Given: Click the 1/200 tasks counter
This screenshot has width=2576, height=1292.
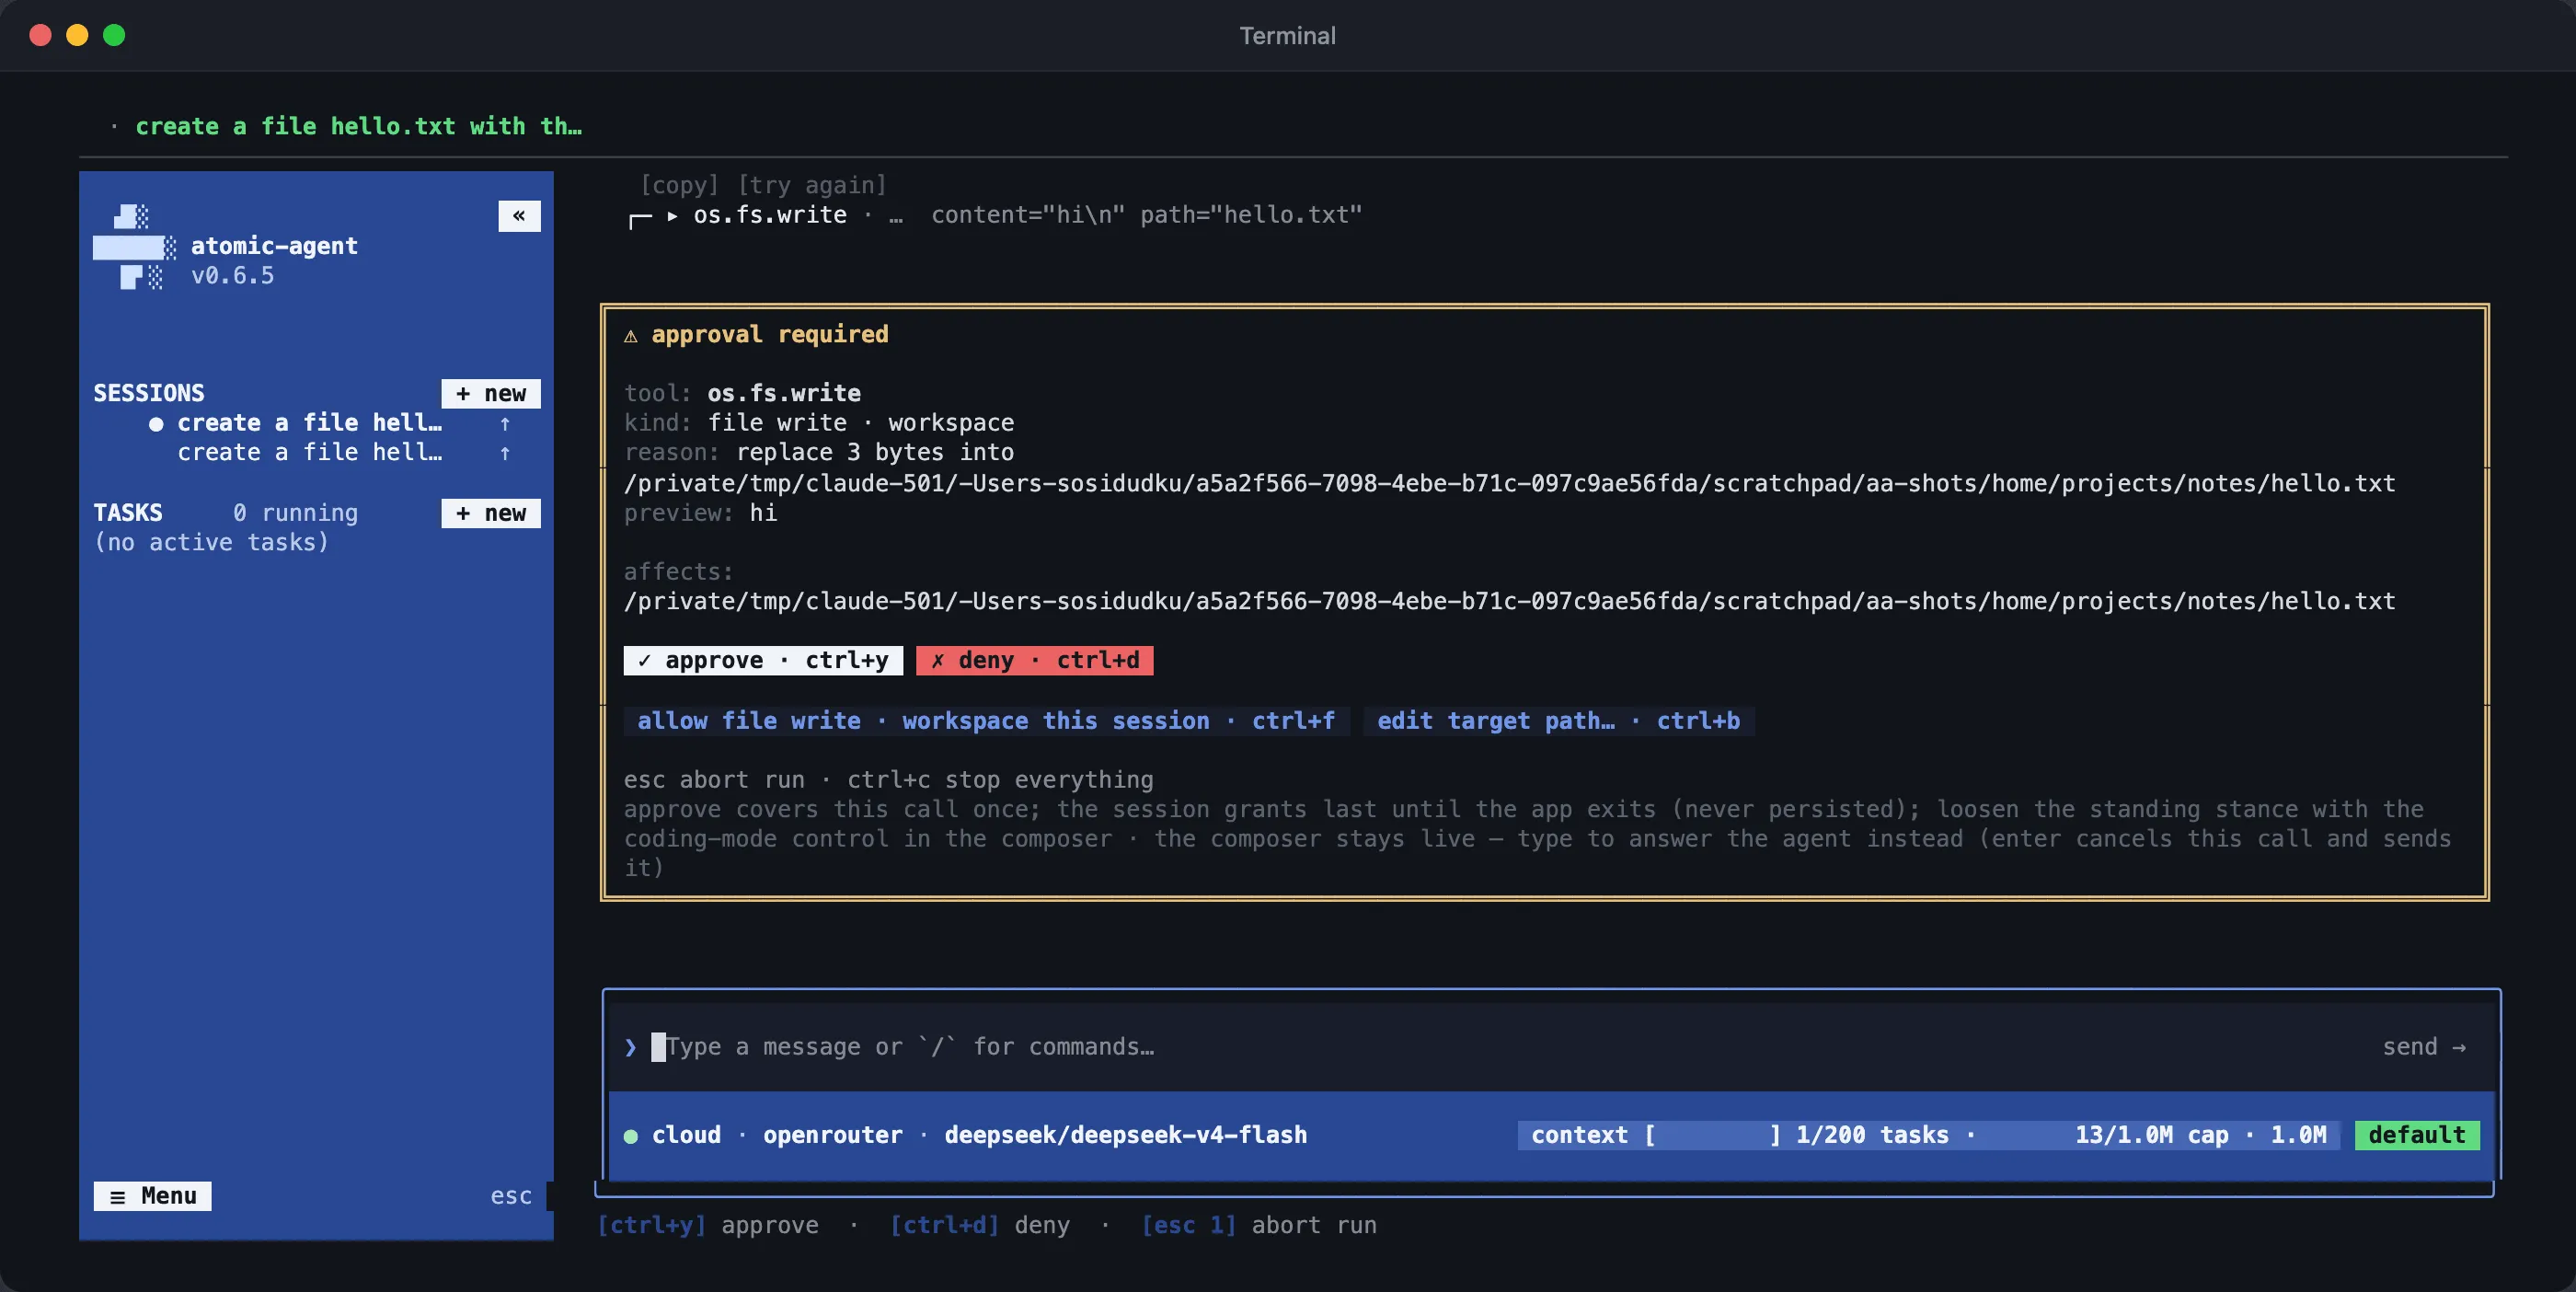Looking at the screenshot, I should click(x=1872, y=1136).
